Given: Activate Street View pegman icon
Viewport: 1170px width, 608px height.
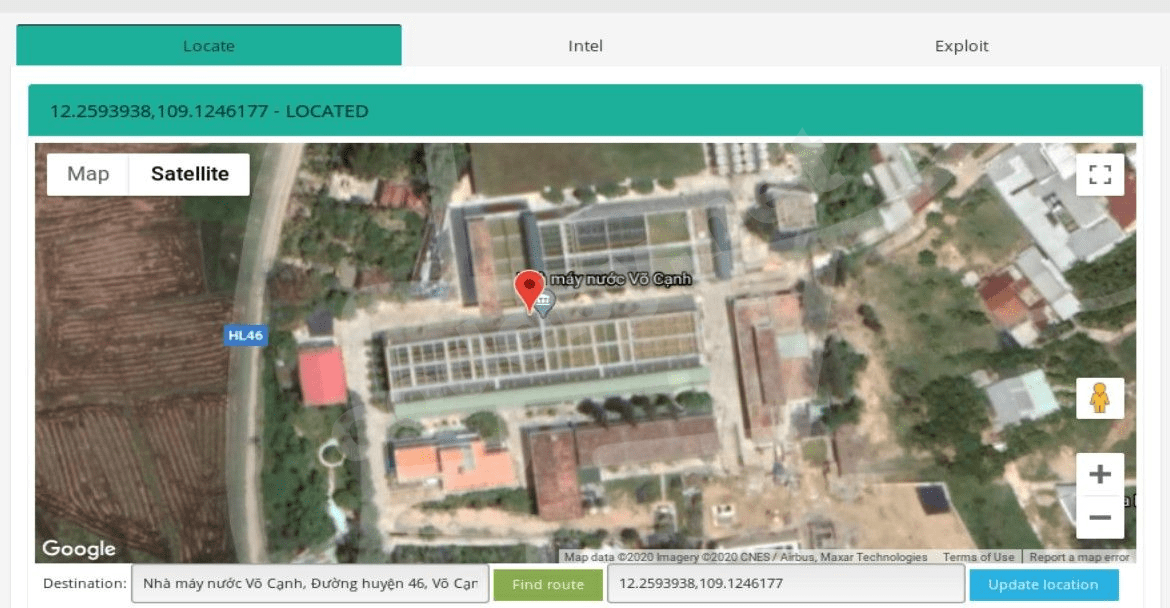Looking at the screenshot, I should coord(1100,398).
